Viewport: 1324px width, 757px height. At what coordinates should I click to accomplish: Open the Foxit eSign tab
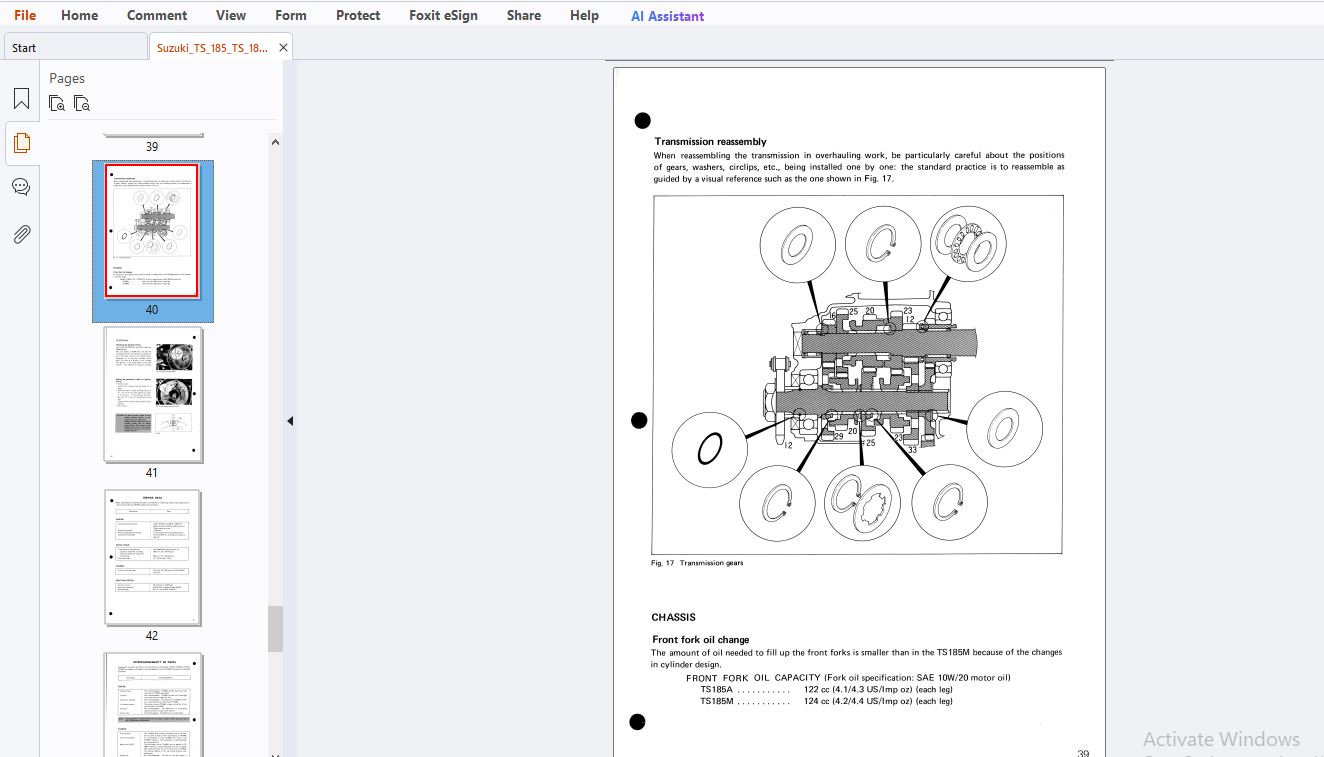coord(443,15)
